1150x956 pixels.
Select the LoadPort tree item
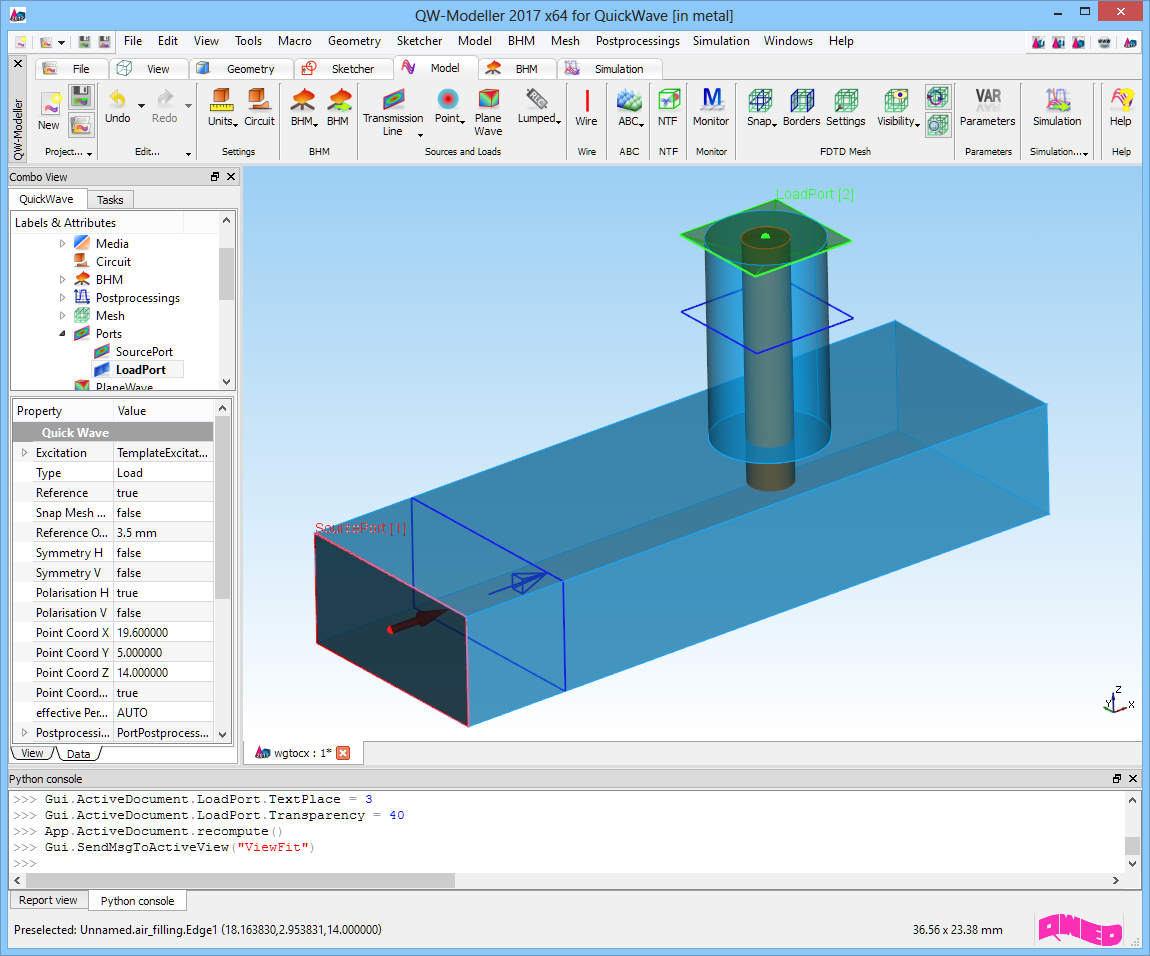click(x=140, y=370)
